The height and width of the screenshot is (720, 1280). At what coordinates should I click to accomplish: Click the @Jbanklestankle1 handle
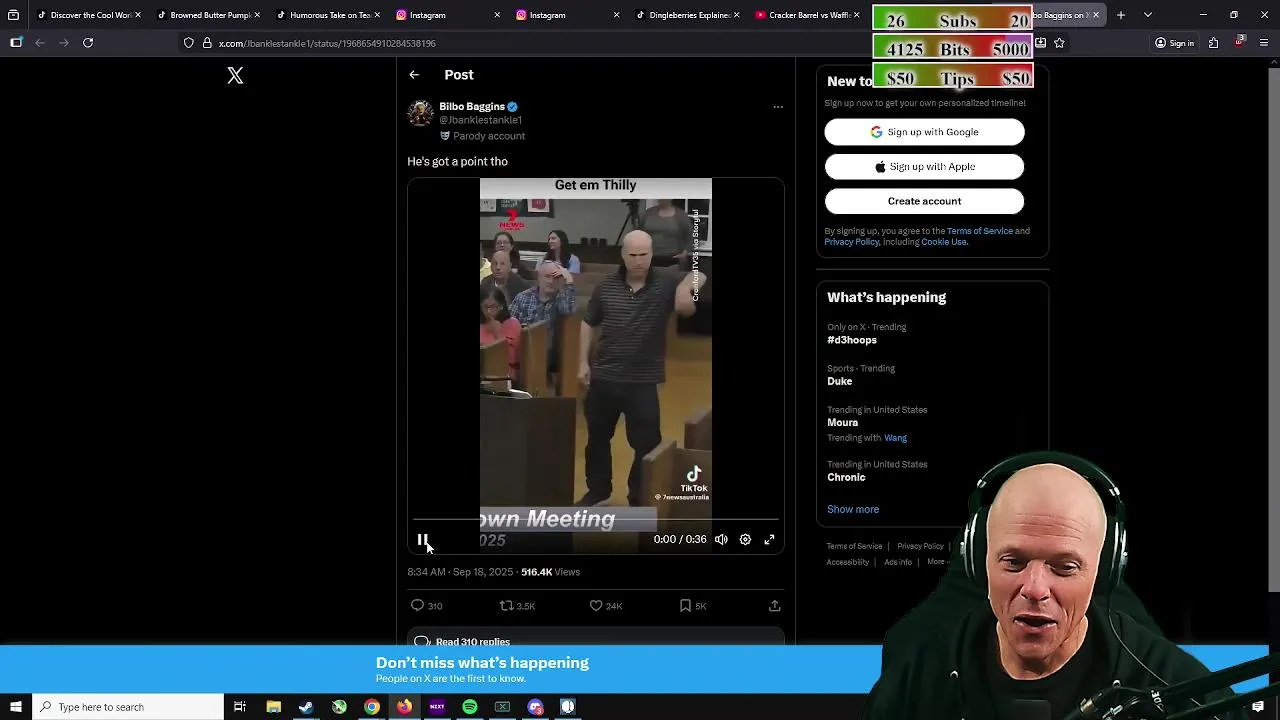480,120
